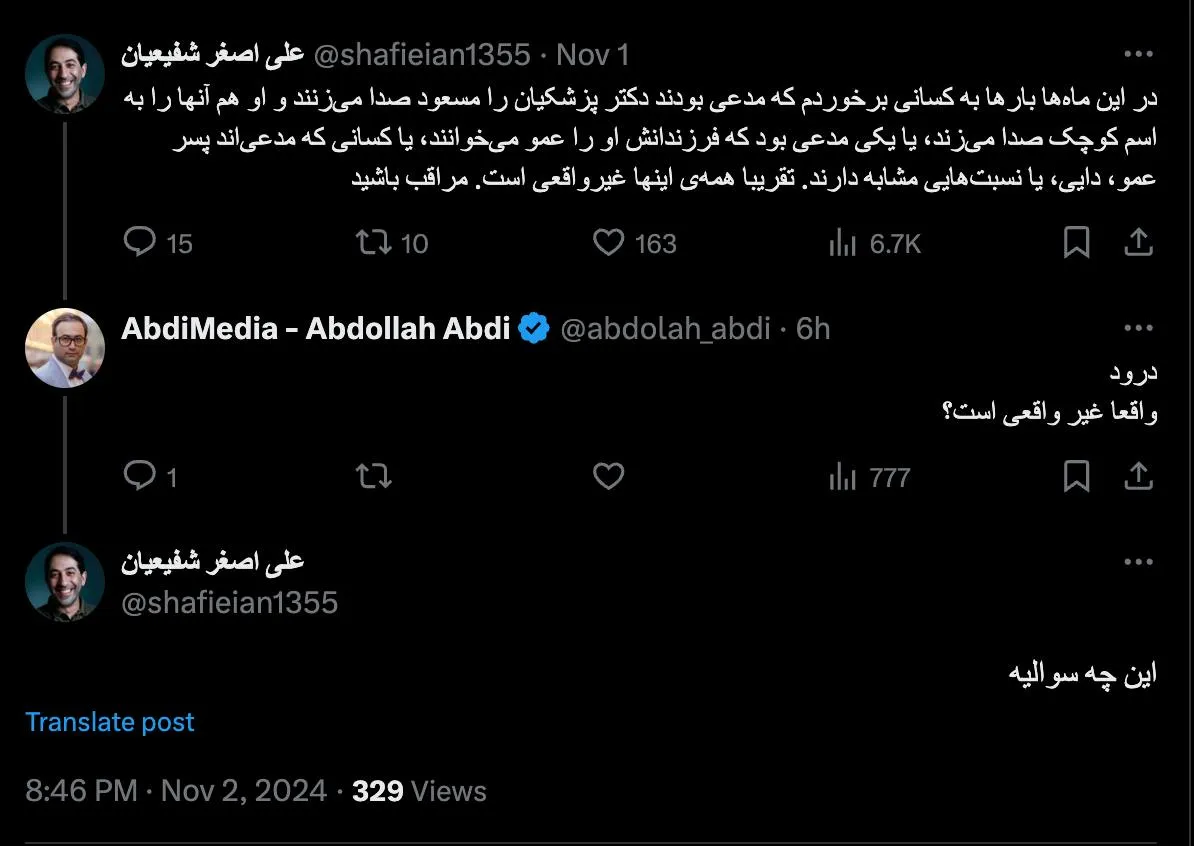This screenshot has width=1194, height=846.
Task: Click the views icon showing 777
Action: click(x=840, y=477)
